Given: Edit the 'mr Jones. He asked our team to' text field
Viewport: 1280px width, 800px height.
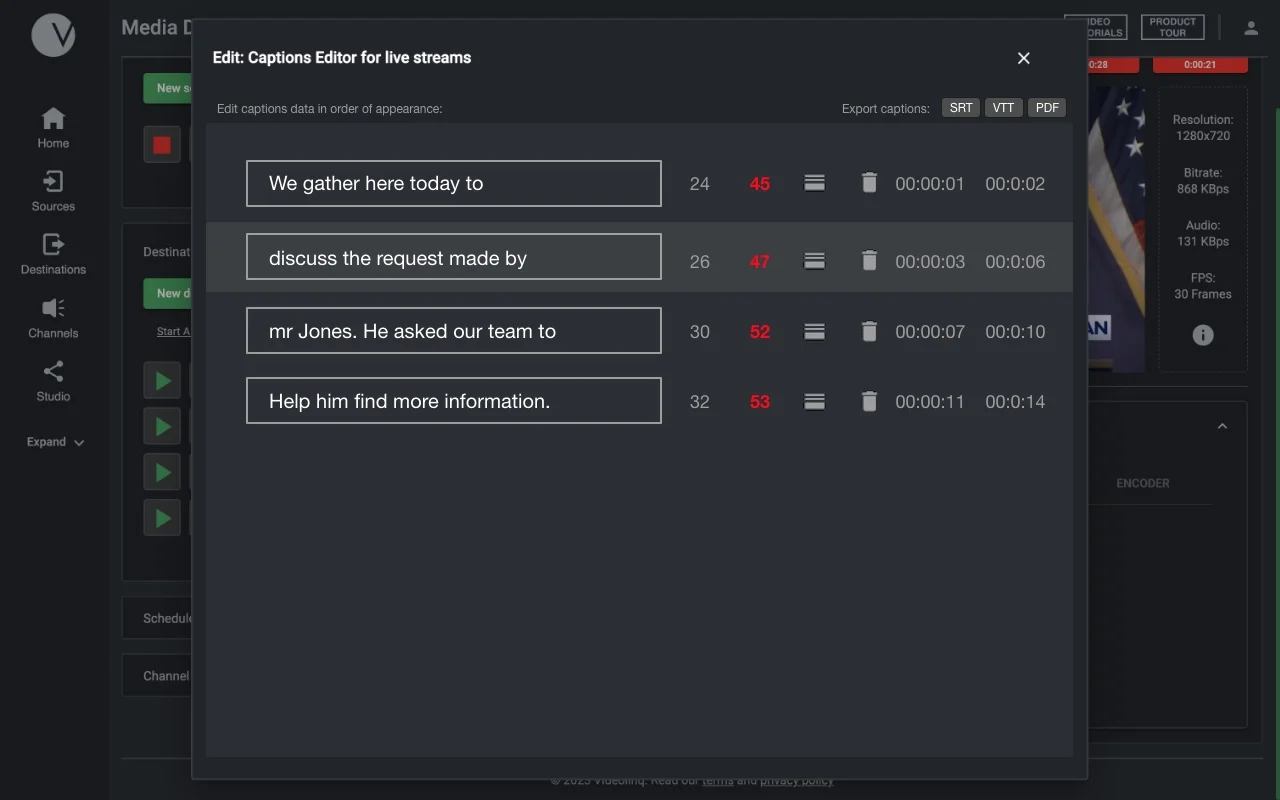Looking at the screenshot, I should click(453, 331).
